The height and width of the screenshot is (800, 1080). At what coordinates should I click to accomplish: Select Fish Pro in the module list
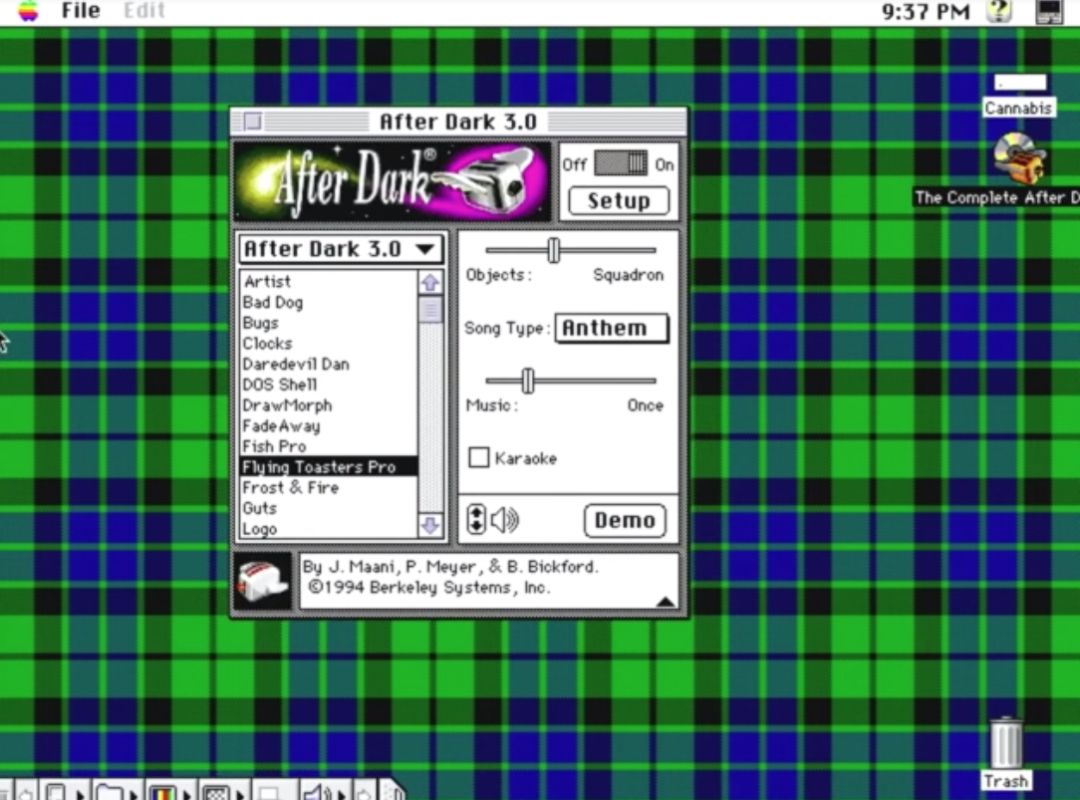point(329,447)
